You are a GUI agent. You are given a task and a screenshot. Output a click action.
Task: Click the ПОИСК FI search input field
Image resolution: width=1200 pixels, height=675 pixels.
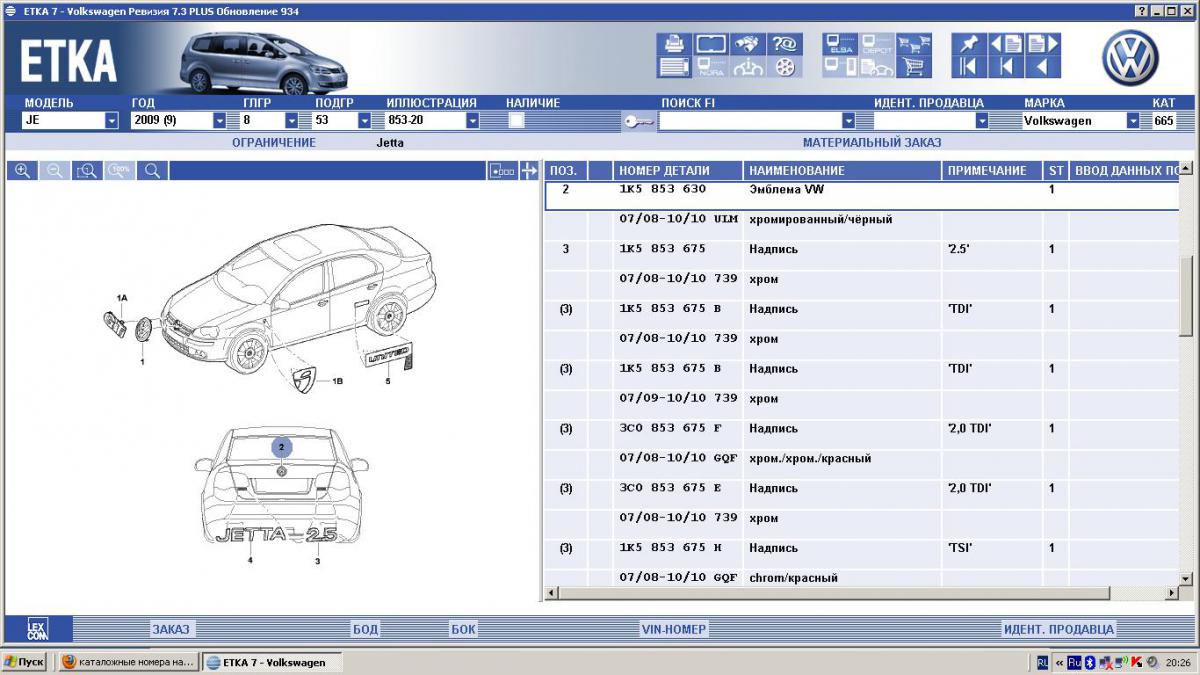point(750,121)
